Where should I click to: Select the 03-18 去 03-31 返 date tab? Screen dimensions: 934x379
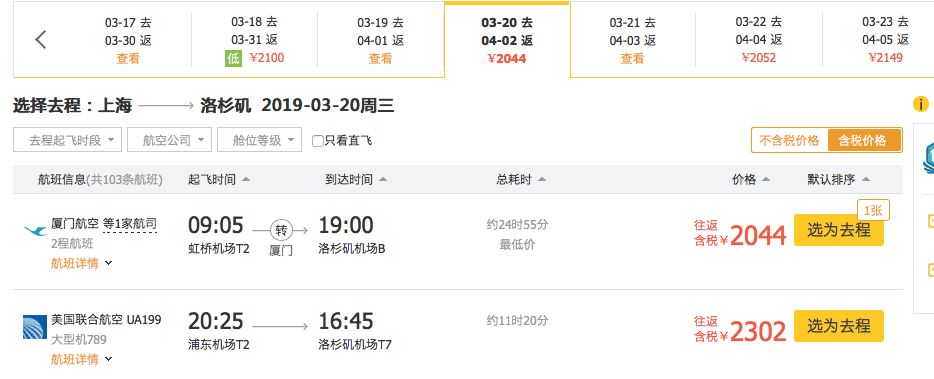click(254, 40)
